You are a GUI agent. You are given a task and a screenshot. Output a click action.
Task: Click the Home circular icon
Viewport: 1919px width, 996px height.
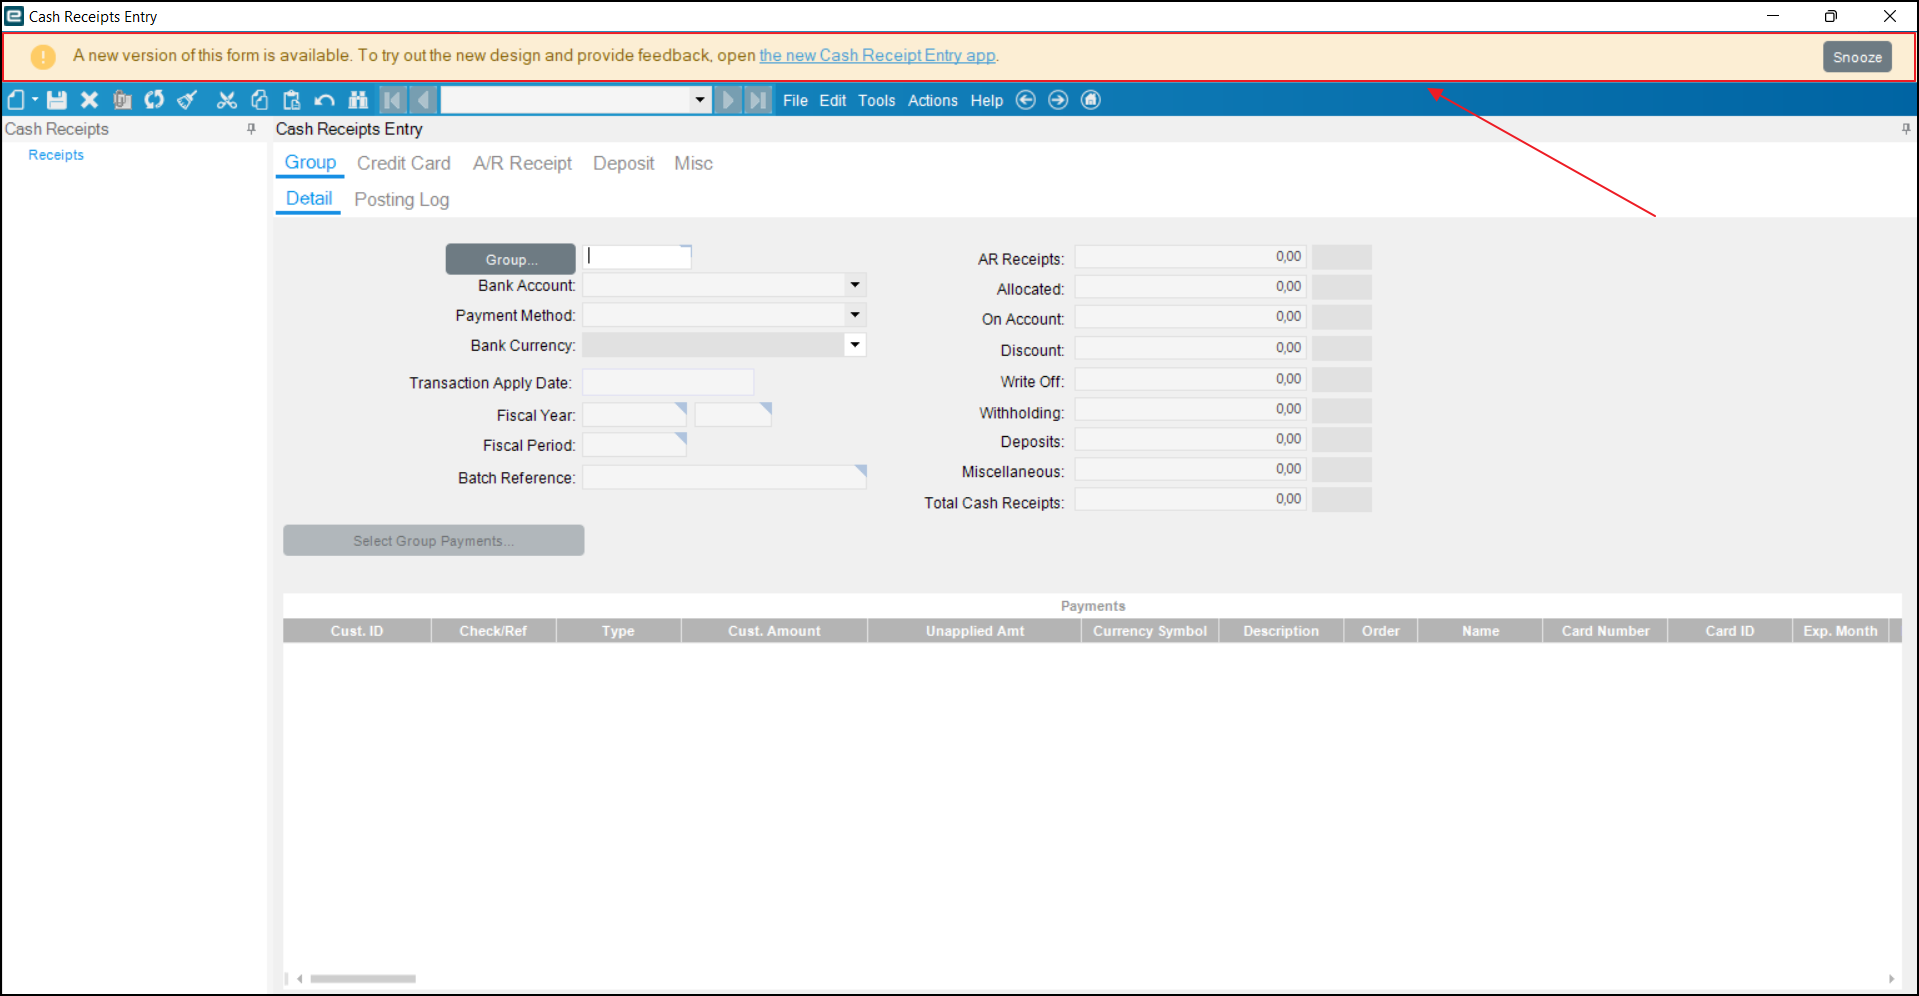pyautogui.click(x=1091, y=100)
